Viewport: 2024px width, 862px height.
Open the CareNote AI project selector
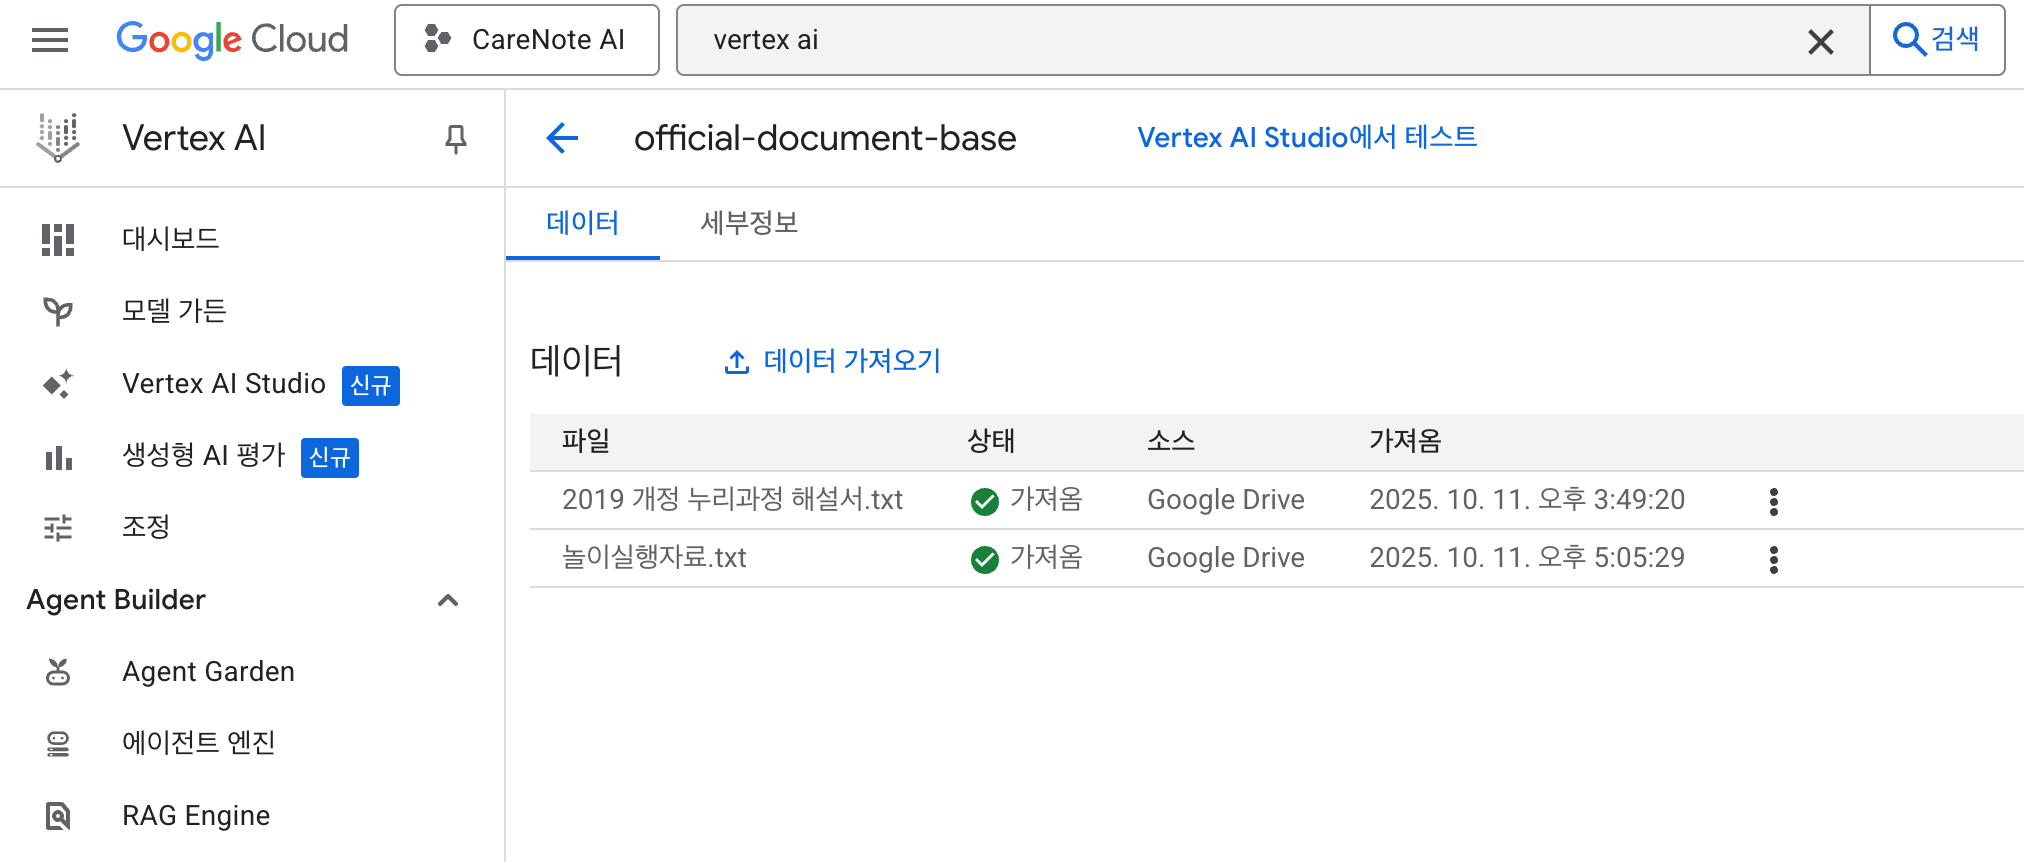tap(527, 40)
